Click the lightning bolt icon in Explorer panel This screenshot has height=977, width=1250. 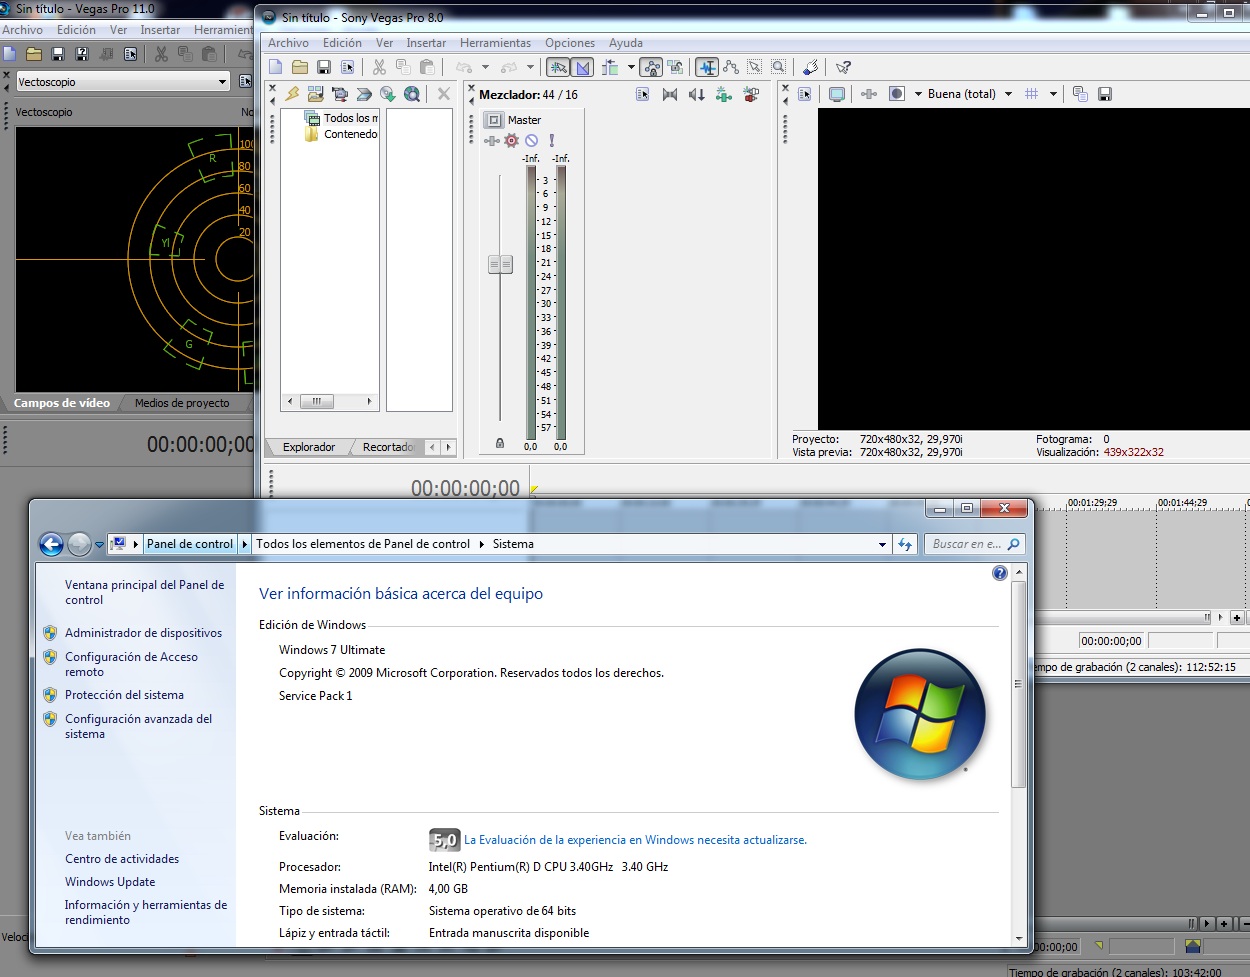tap(292, 94)
